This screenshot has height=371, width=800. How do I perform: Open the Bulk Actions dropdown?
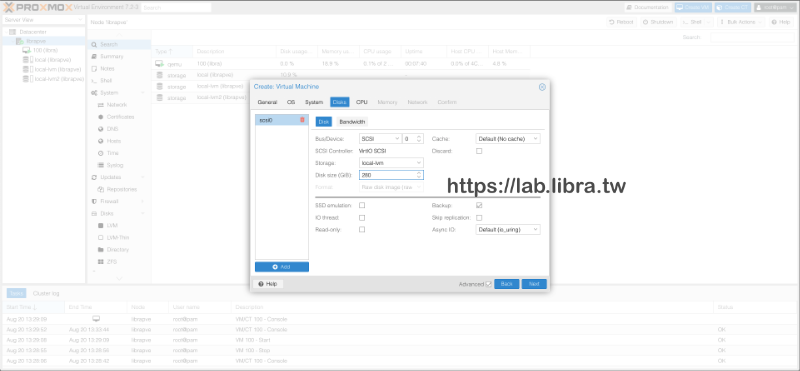741,22
